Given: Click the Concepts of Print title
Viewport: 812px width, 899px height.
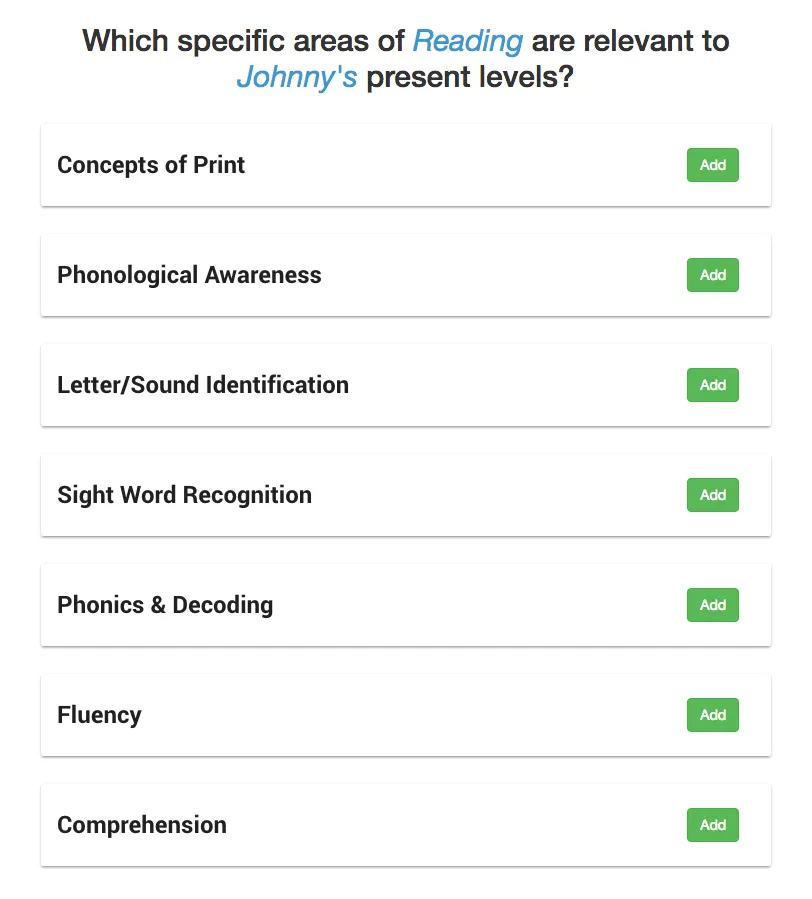Looking at the screenshot, I should tap(151, 165).
